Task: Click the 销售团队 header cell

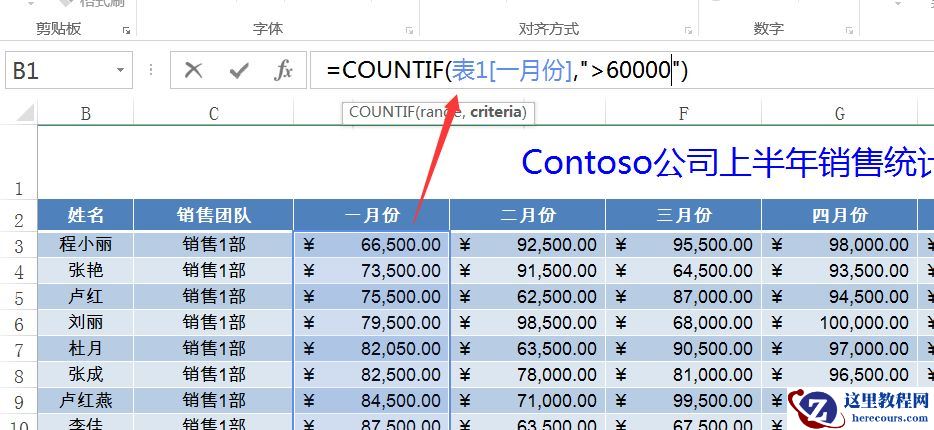Action: coord(214,215)
